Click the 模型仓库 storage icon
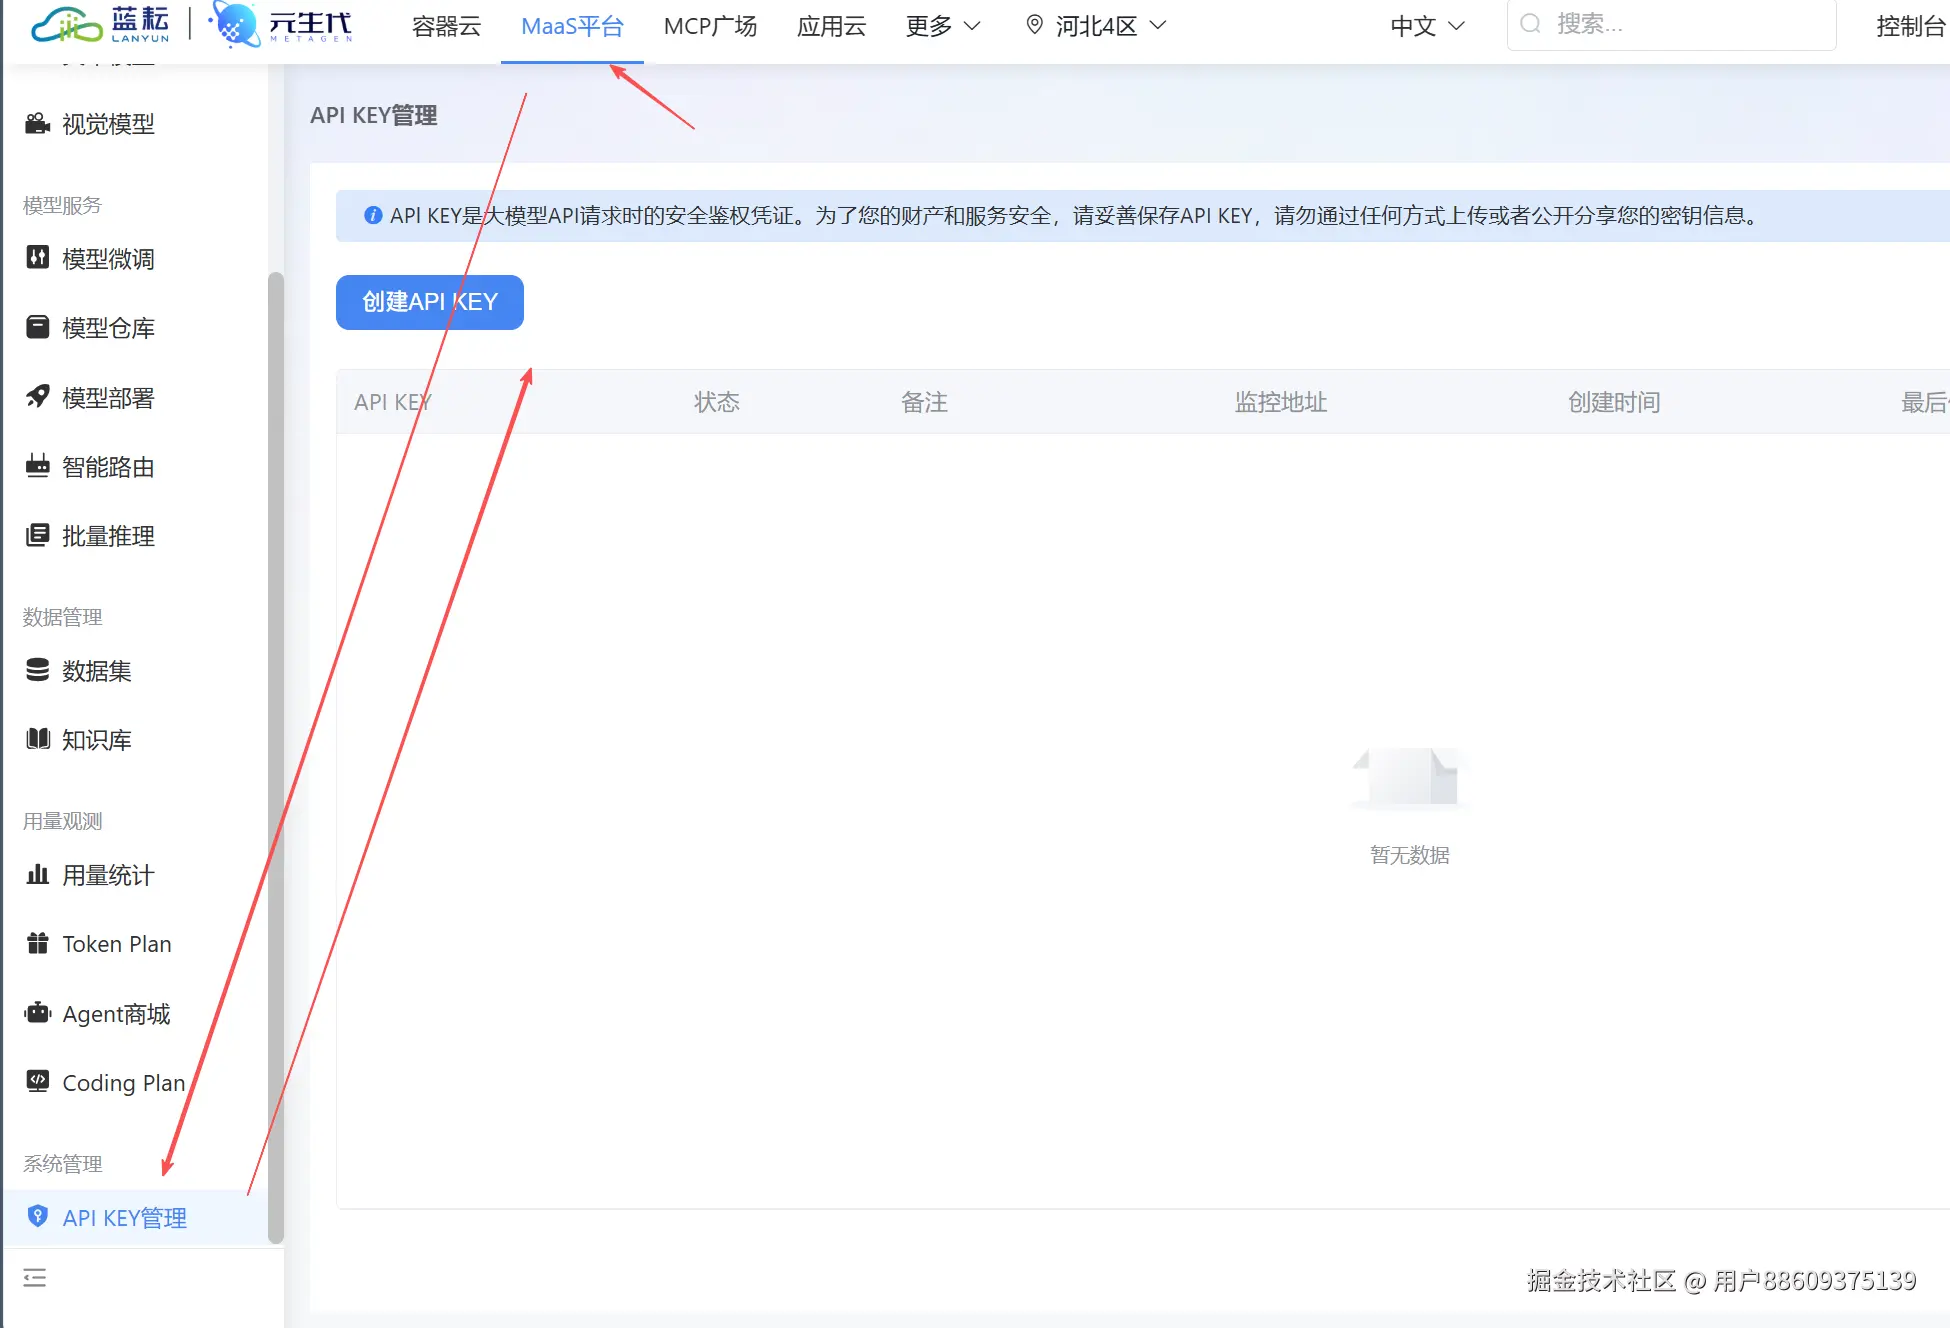1950x1328 pixels. point(38,327)
